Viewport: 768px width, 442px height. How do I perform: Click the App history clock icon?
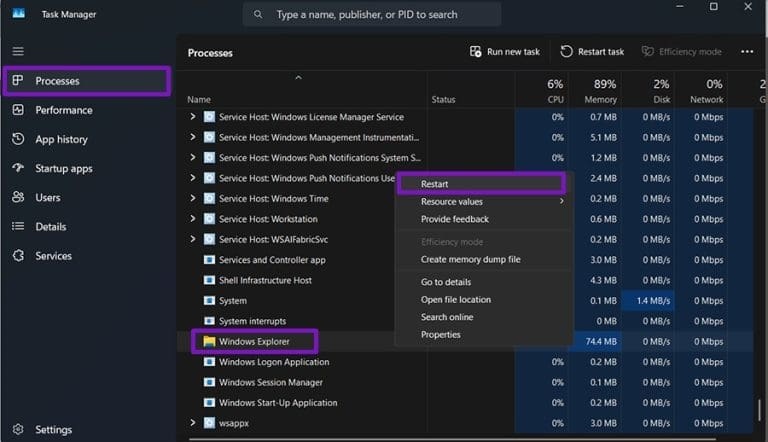coord(18,139)
